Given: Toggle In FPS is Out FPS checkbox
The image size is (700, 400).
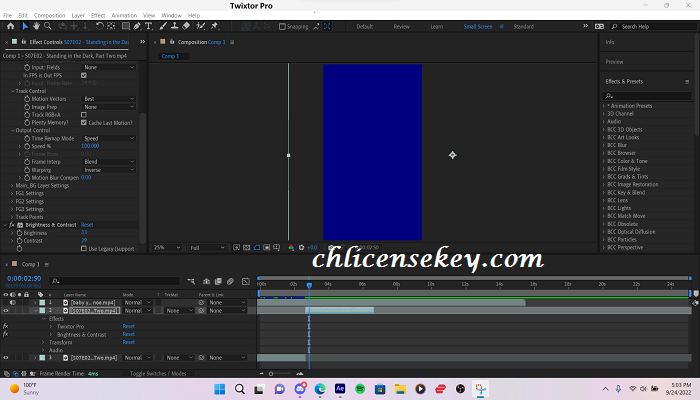Looking at the screenshot, I should coord(83,75).
